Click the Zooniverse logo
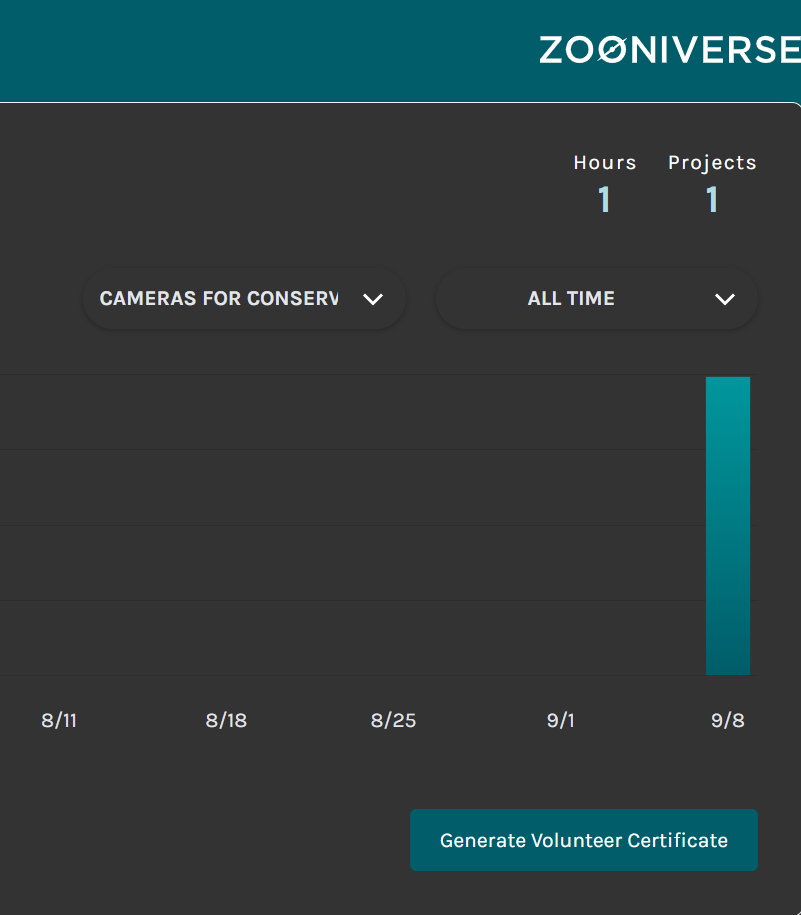Screen dimensions: 801x915 [670, 50]
